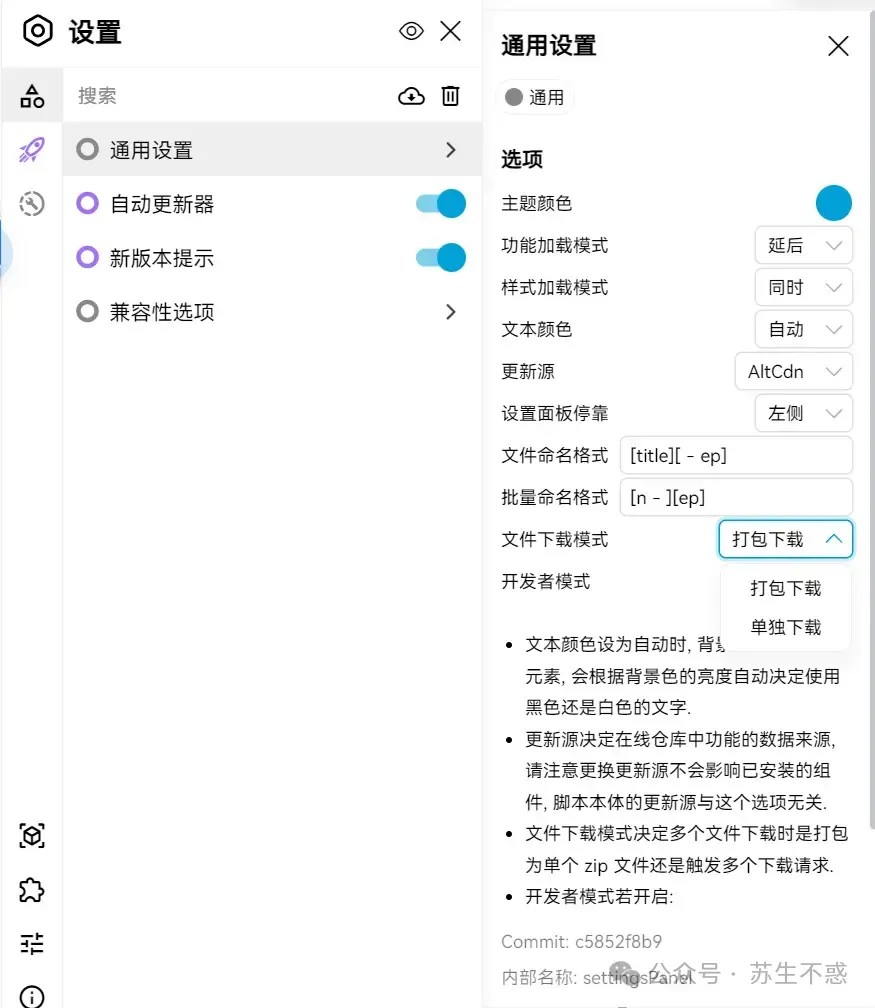Expand the 更新源 AltCdn dropdown
875x1008 pixels.
(794, 371)
